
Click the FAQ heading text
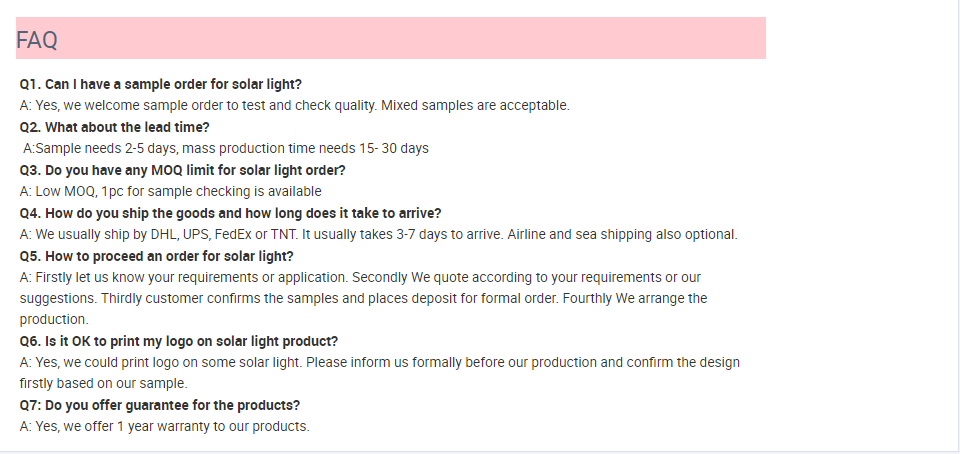37,40
